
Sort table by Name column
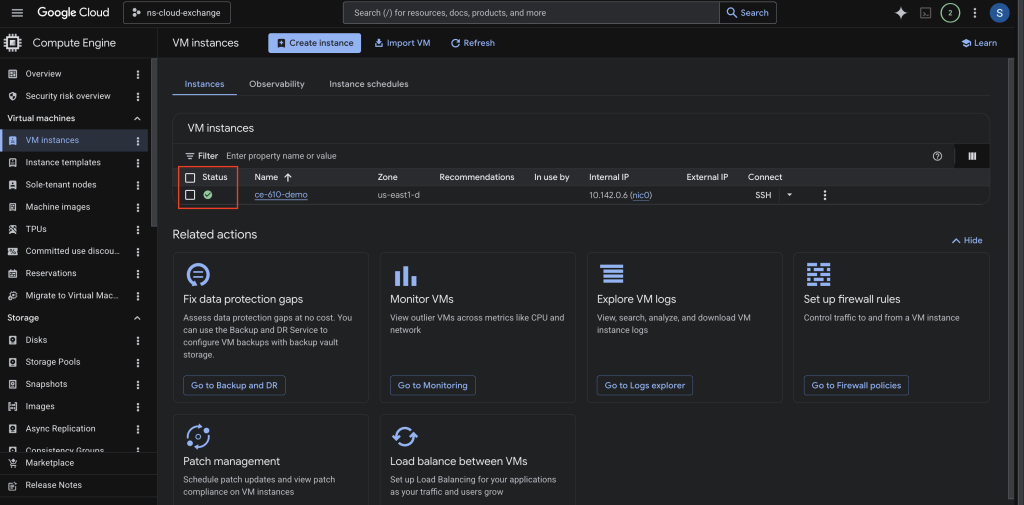(x=273, y=177)
